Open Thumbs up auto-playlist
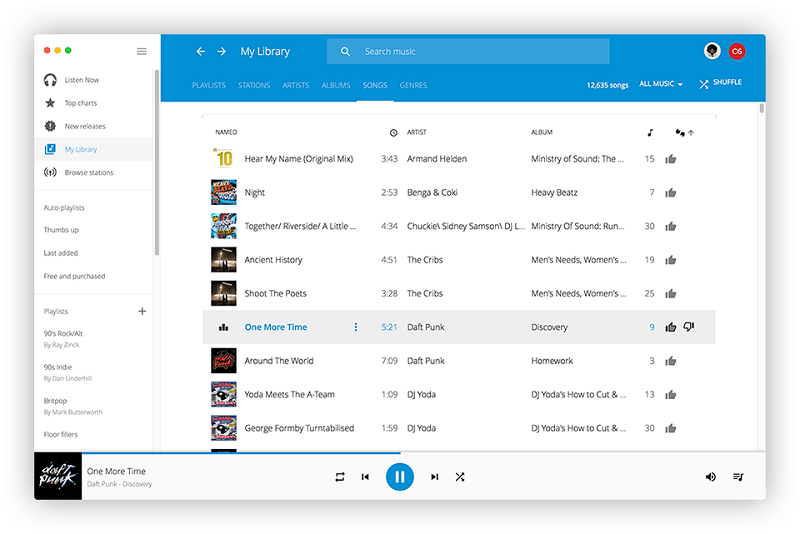 61,230
